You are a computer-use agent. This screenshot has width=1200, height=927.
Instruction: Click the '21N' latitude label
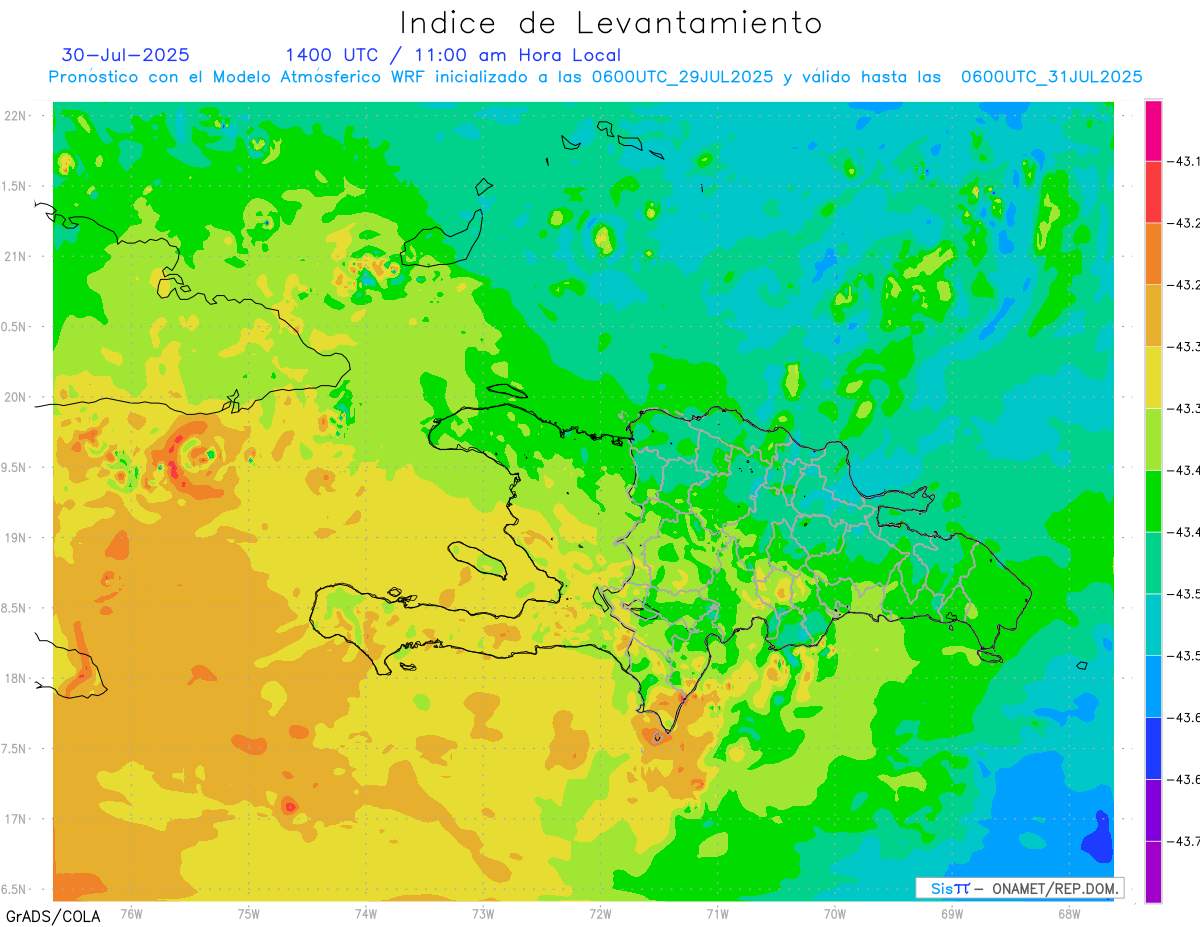(x=15, y=256)
